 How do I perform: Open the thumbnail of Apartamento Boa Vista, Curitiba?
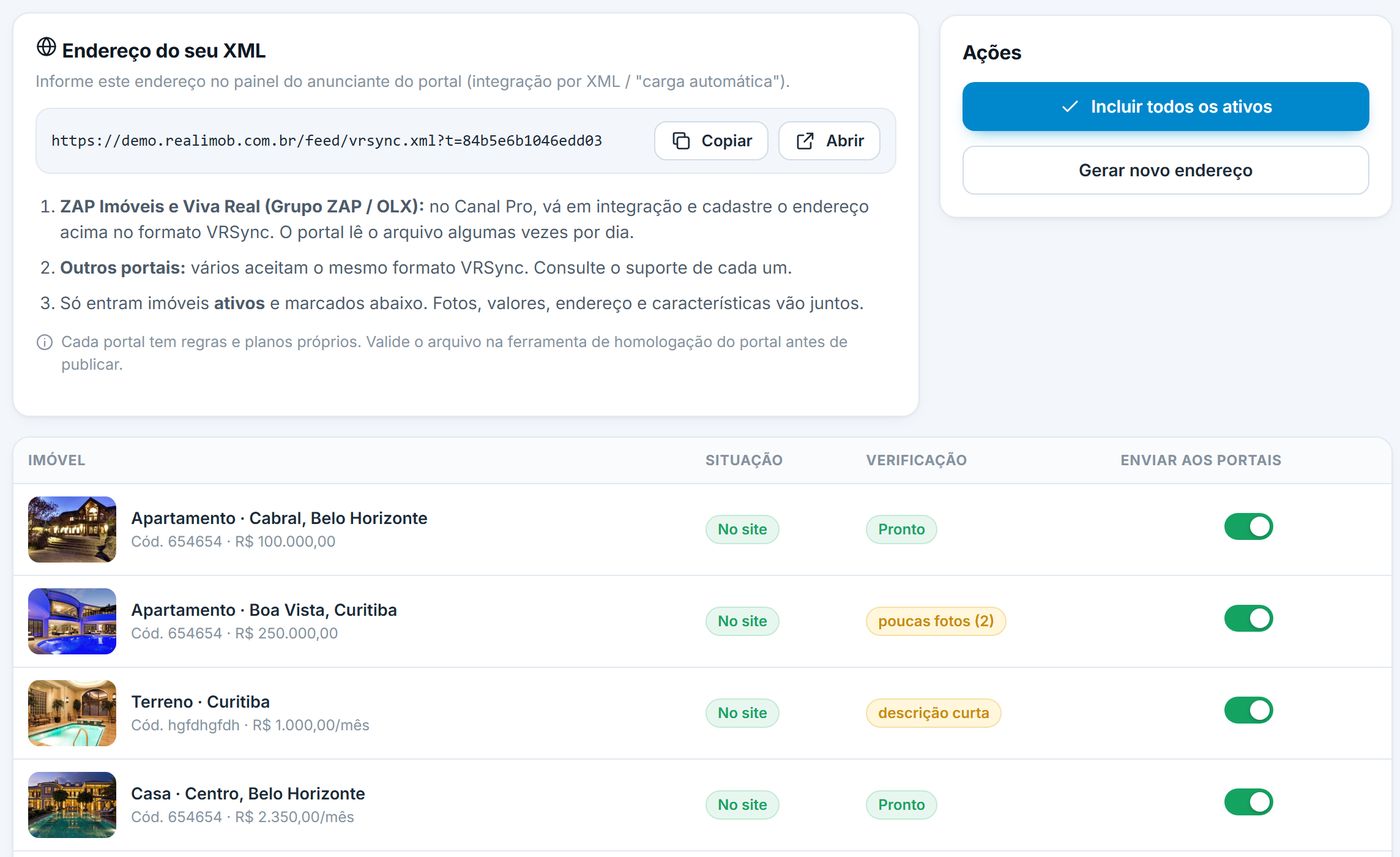coord(72,621)
